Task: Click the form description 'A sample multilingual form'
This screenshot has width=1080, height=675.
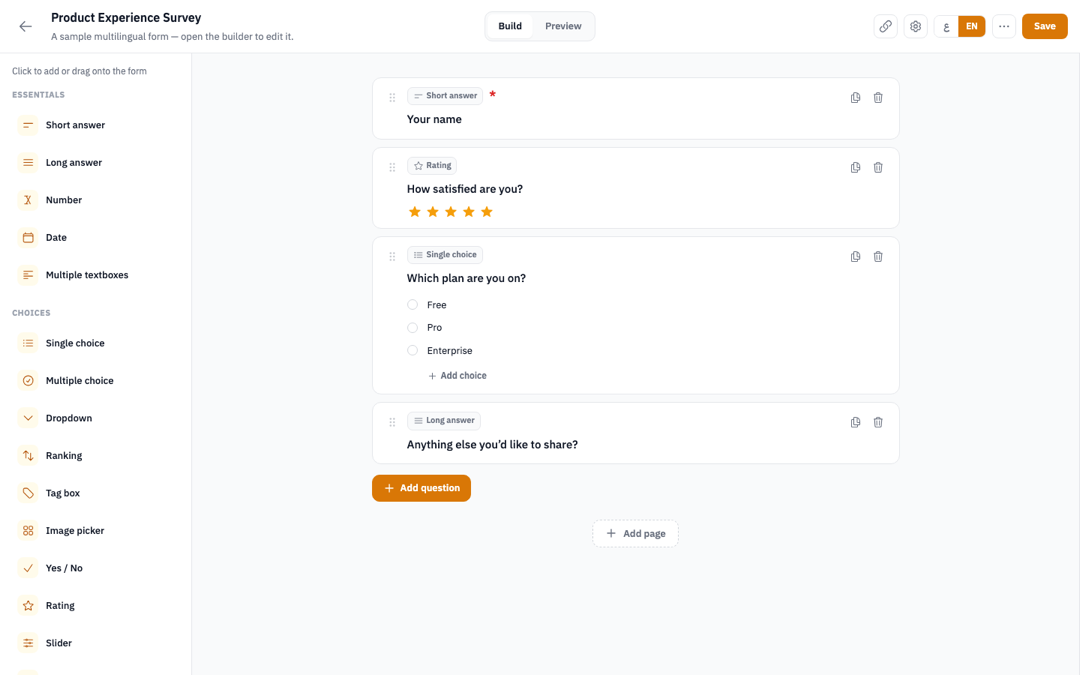Action: pyautogui.click(x=172, y=37)
